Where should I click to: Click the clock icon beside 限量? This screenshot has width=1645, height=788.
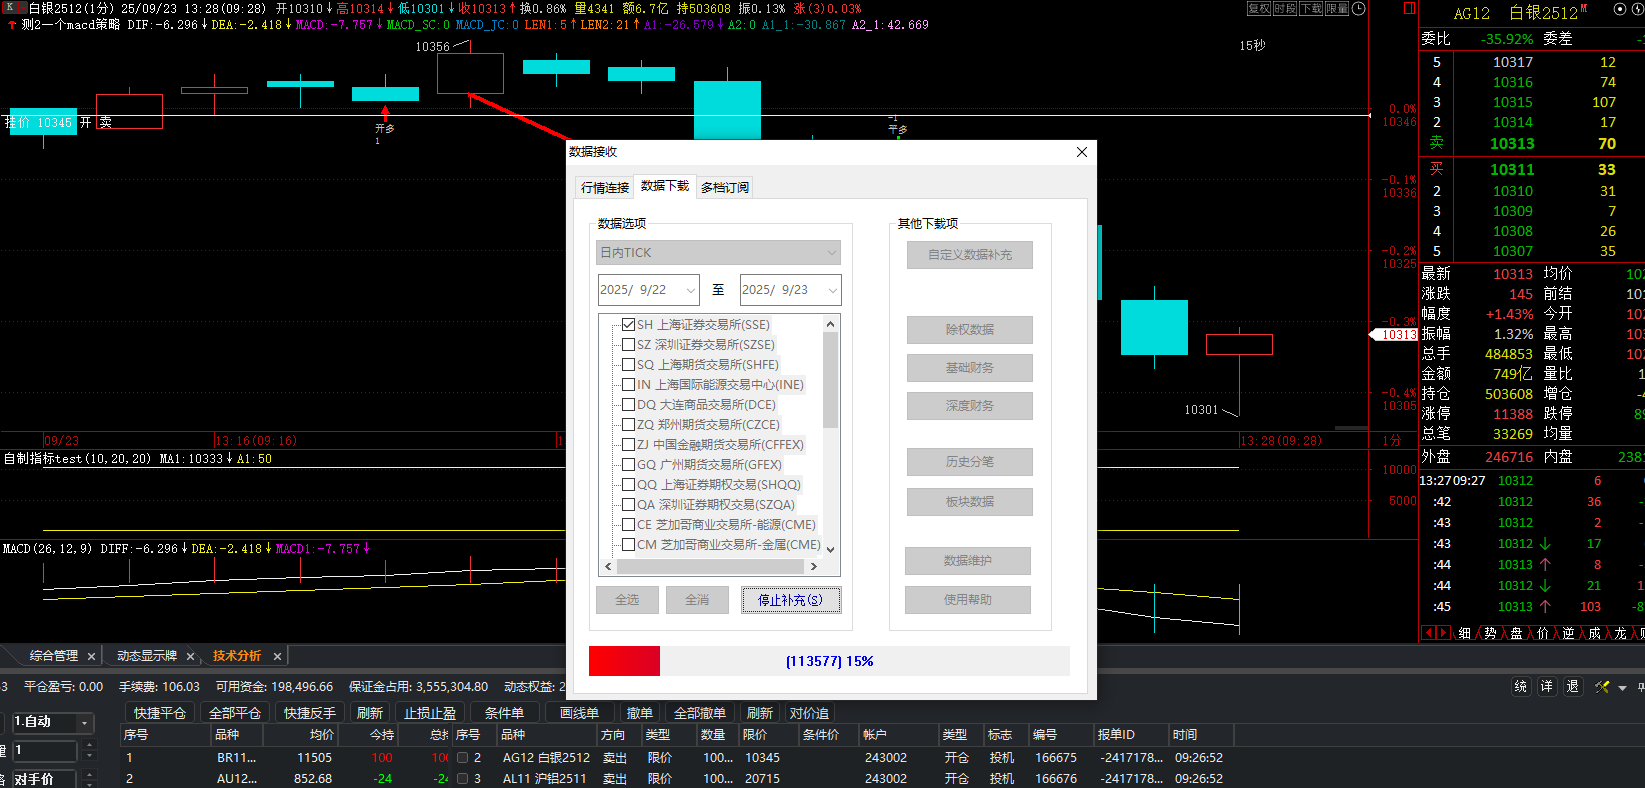(1358, 9)
